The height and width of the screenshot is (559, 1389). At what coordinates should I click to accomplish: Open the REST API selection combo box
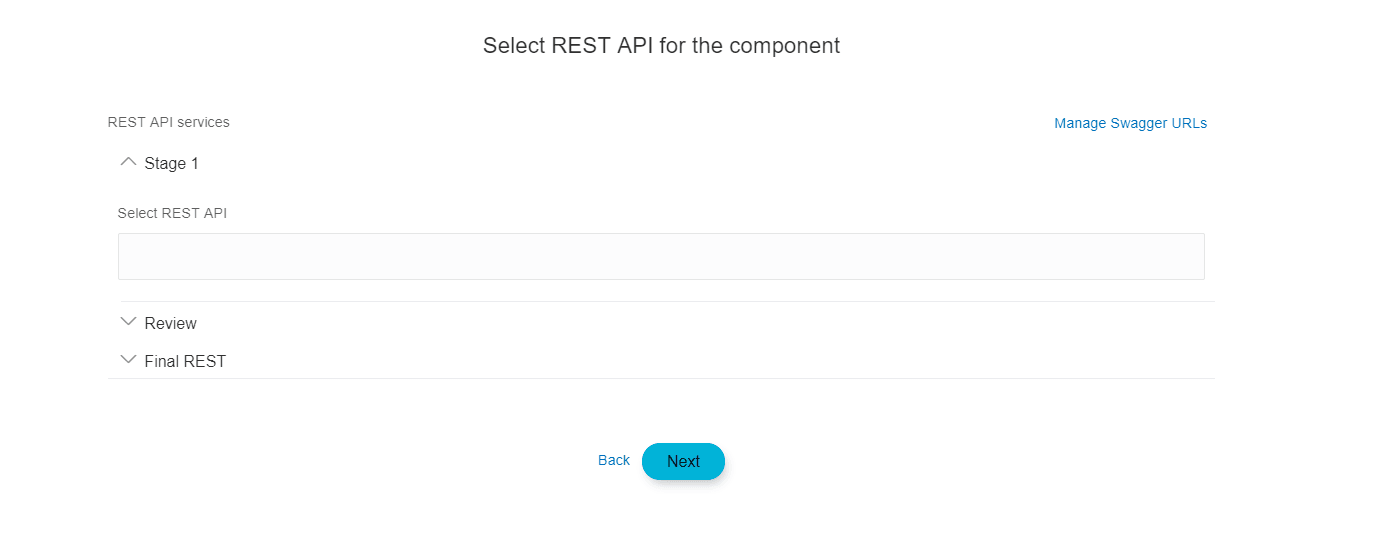660,256
